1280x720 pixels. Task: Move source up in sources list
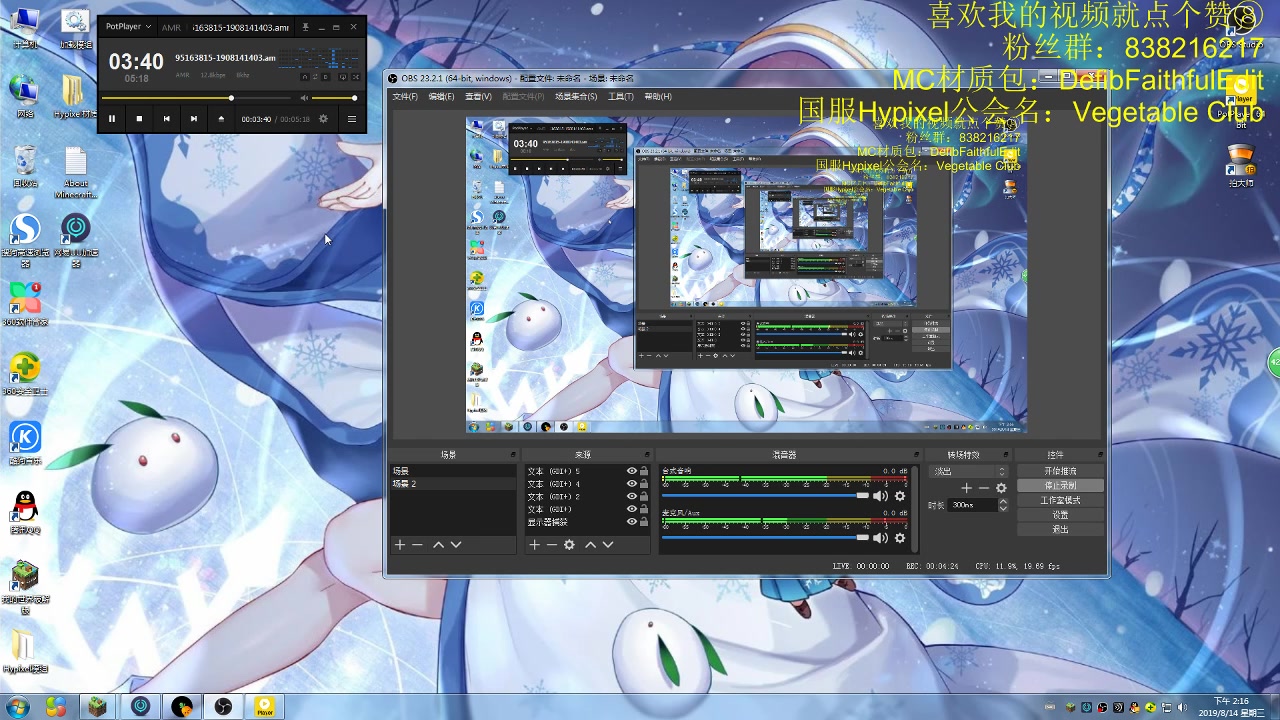[x=590, y=545]
